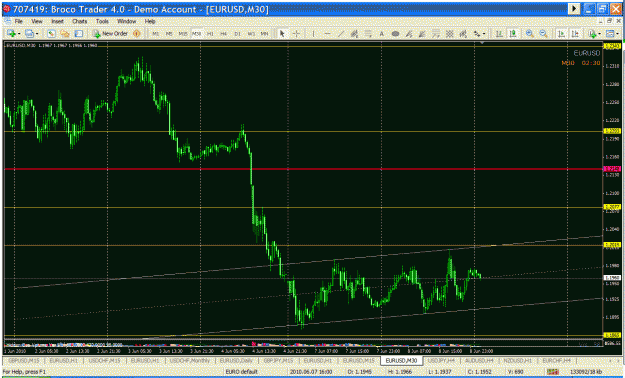Expand the Templates dropdown arrow
The height and width of the screenshot is (378, 625).
[617, 34]
